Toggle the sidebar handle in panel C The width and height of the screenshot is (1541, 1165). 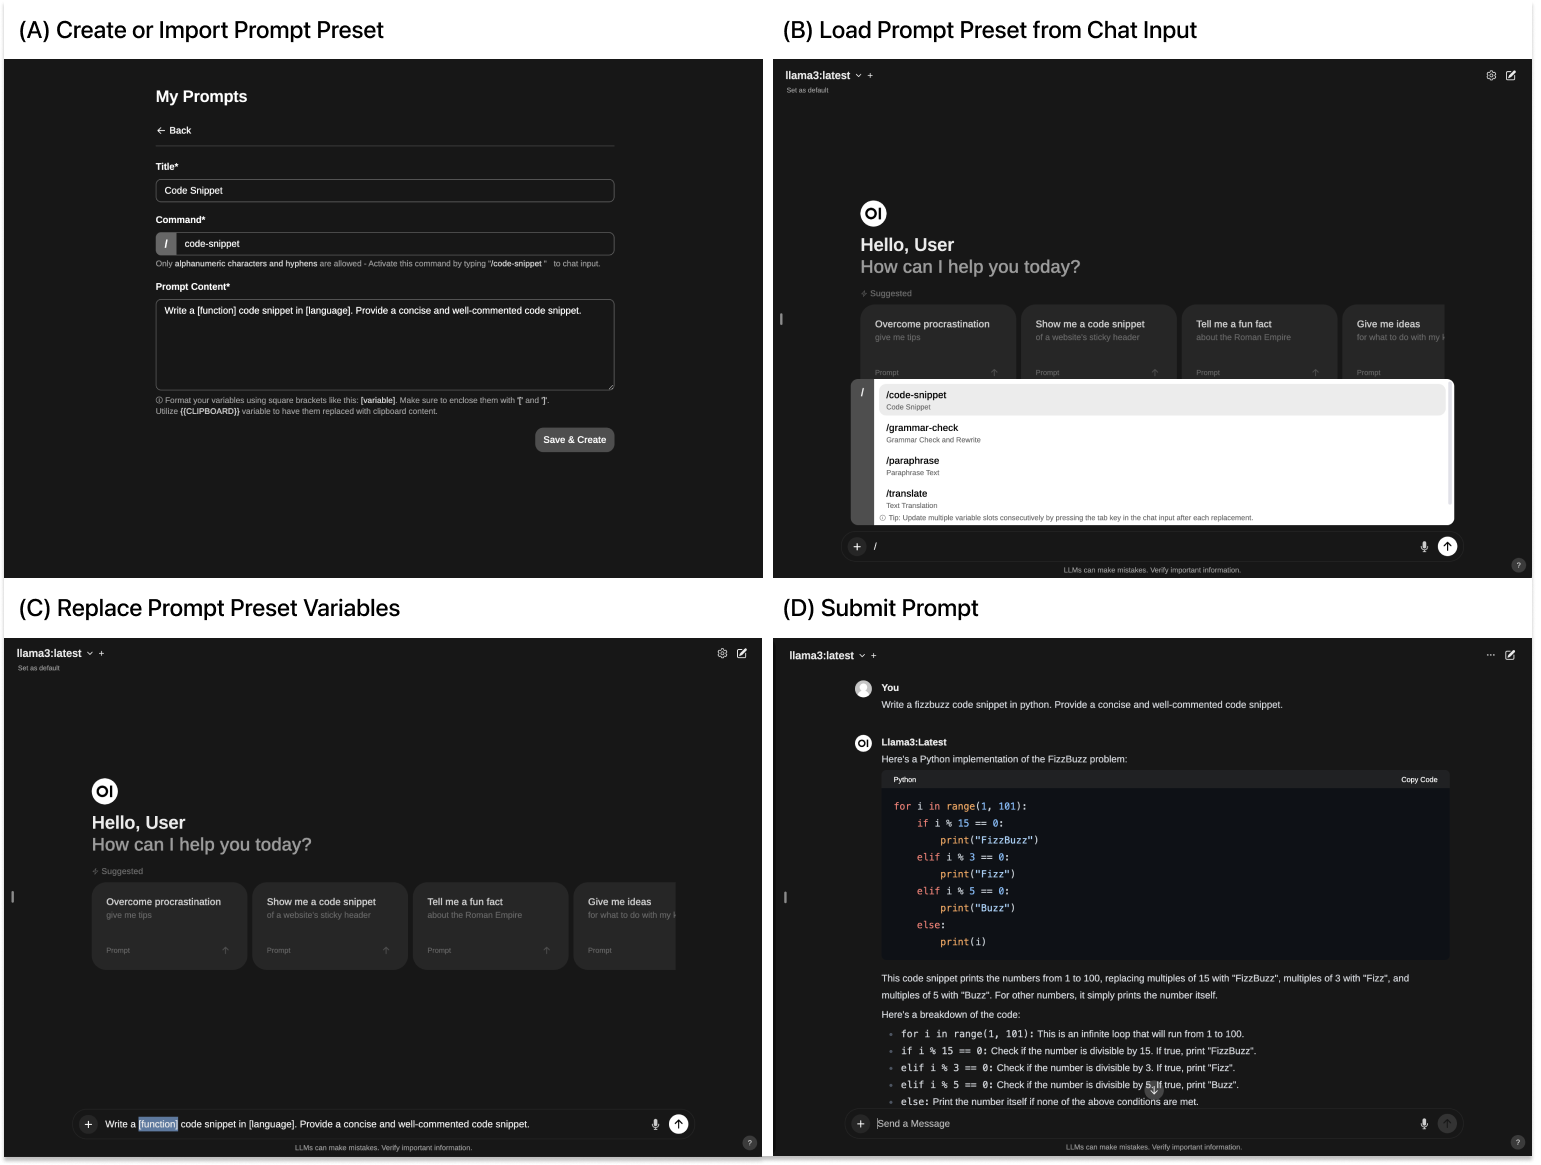tap(12, 897)
